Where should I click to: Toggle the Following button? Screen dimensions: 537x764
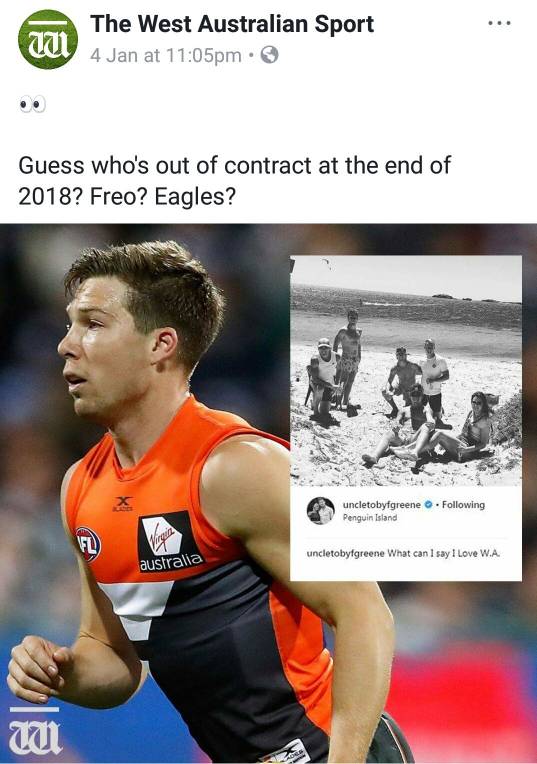click(x=463, y=505)
